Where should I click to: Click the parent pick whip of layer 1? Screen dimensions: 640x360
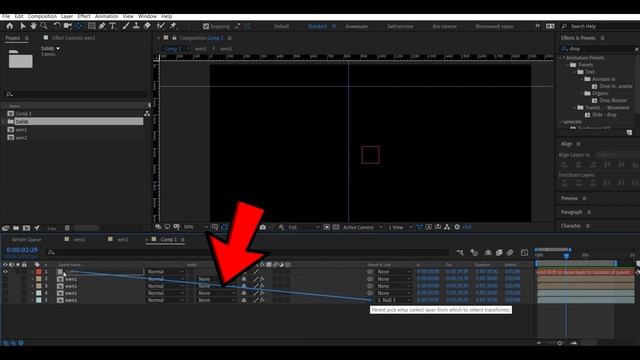[x=370, y=272]
